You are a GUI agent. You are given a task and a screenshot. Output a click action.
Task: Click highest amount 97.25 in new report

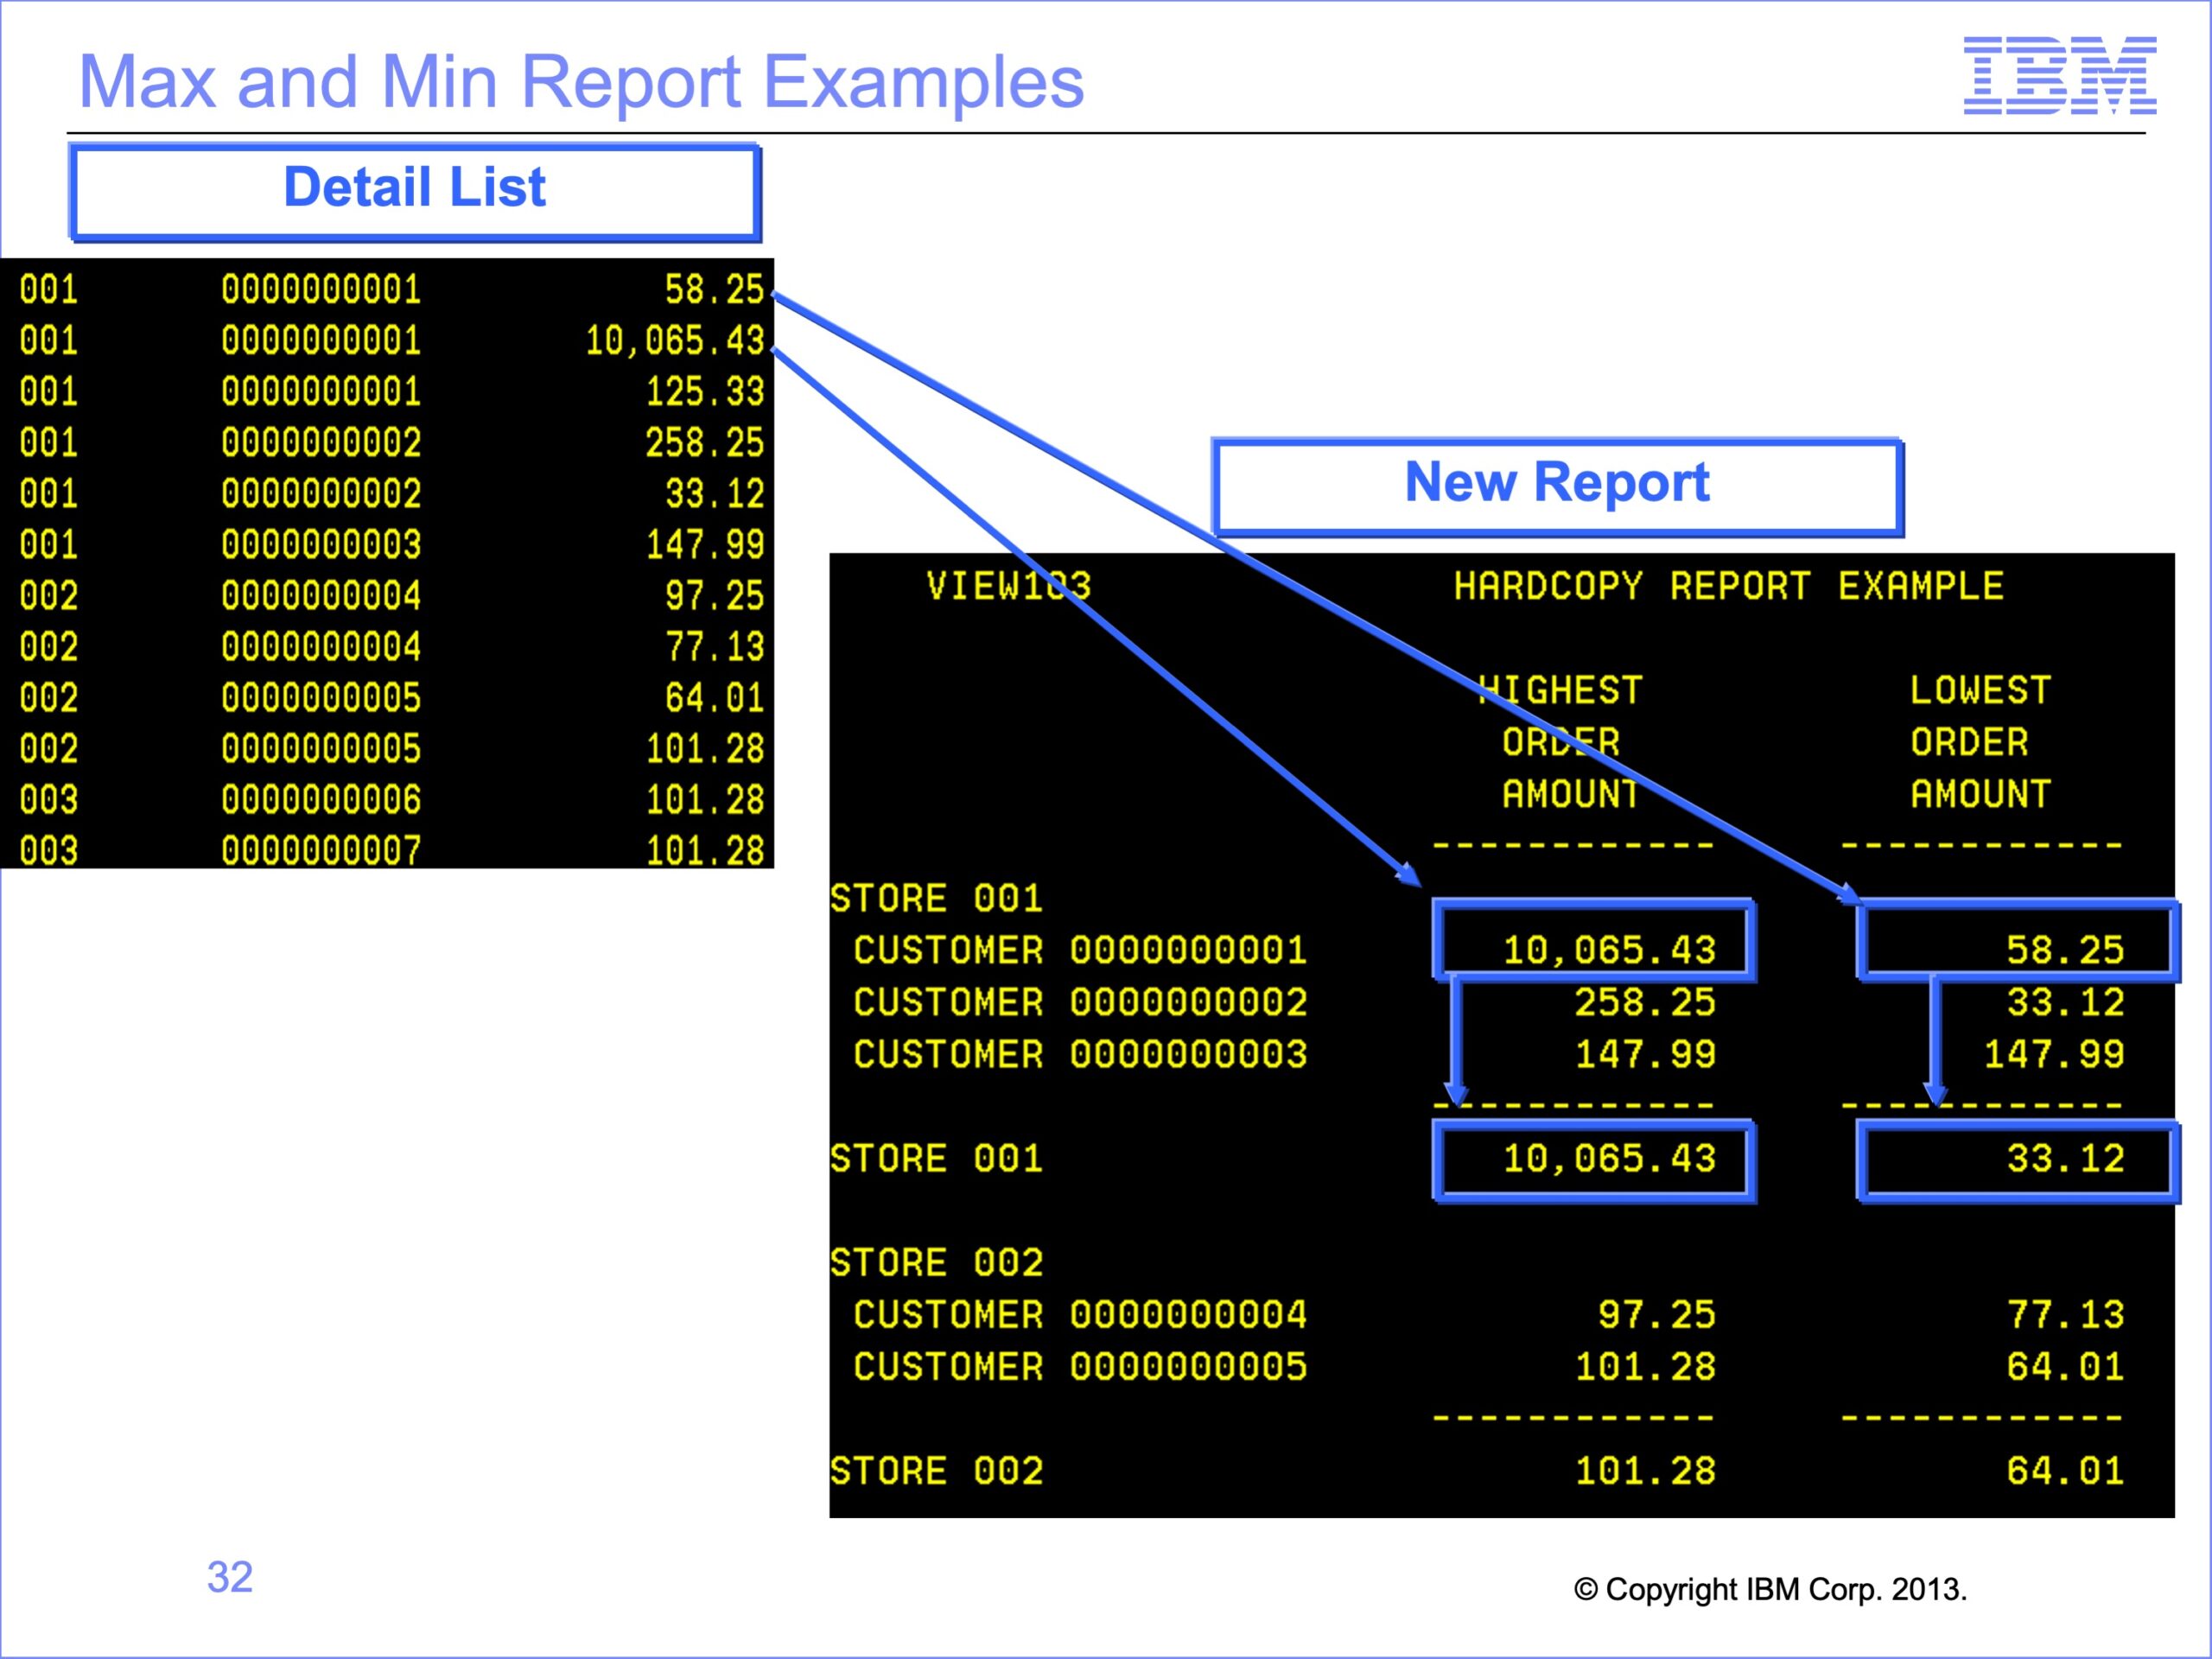point(1657,1314)
